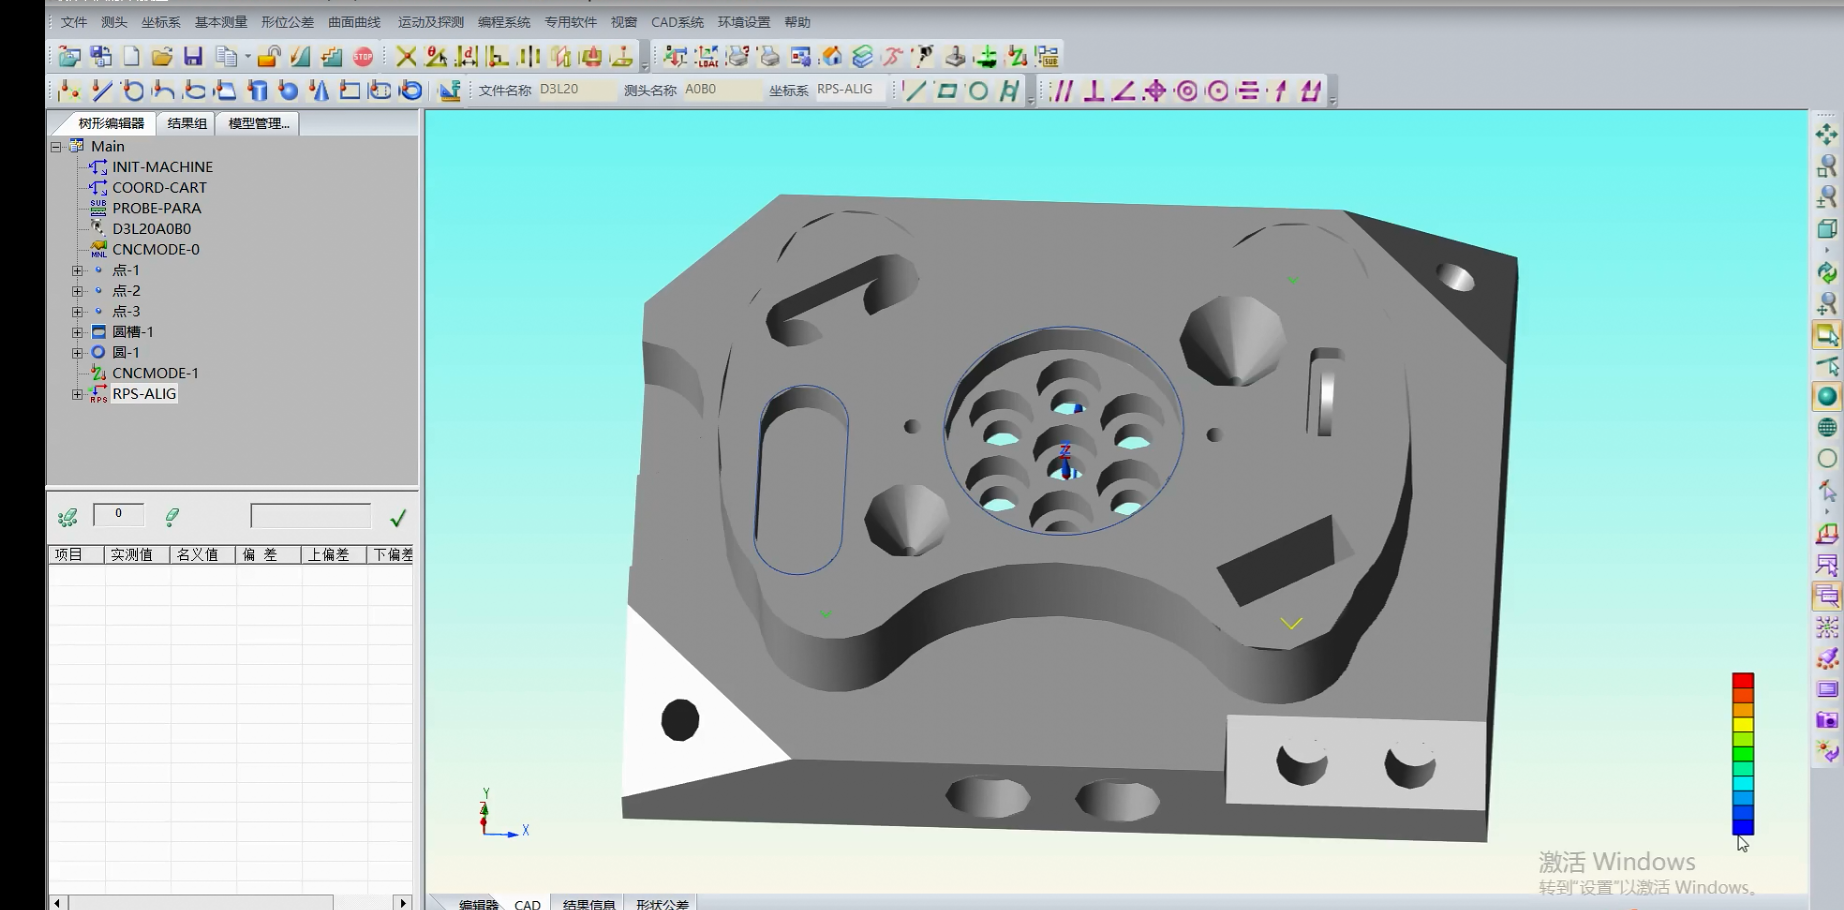Open the 文件 menu
The width and height of the screenshot is (1844, 910).
(x=74, y=22)
